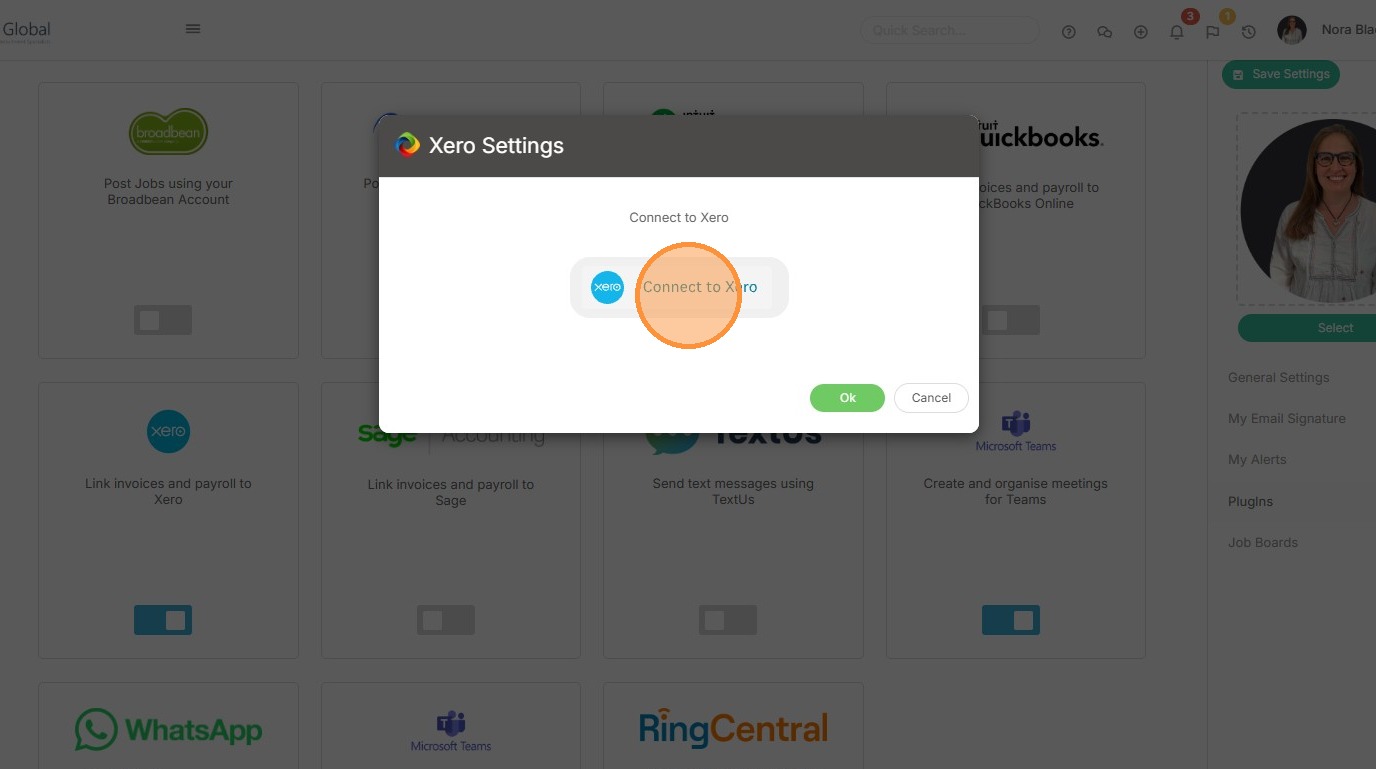
Task: Click the Connect to Xero button
Action: click(679, 287)
